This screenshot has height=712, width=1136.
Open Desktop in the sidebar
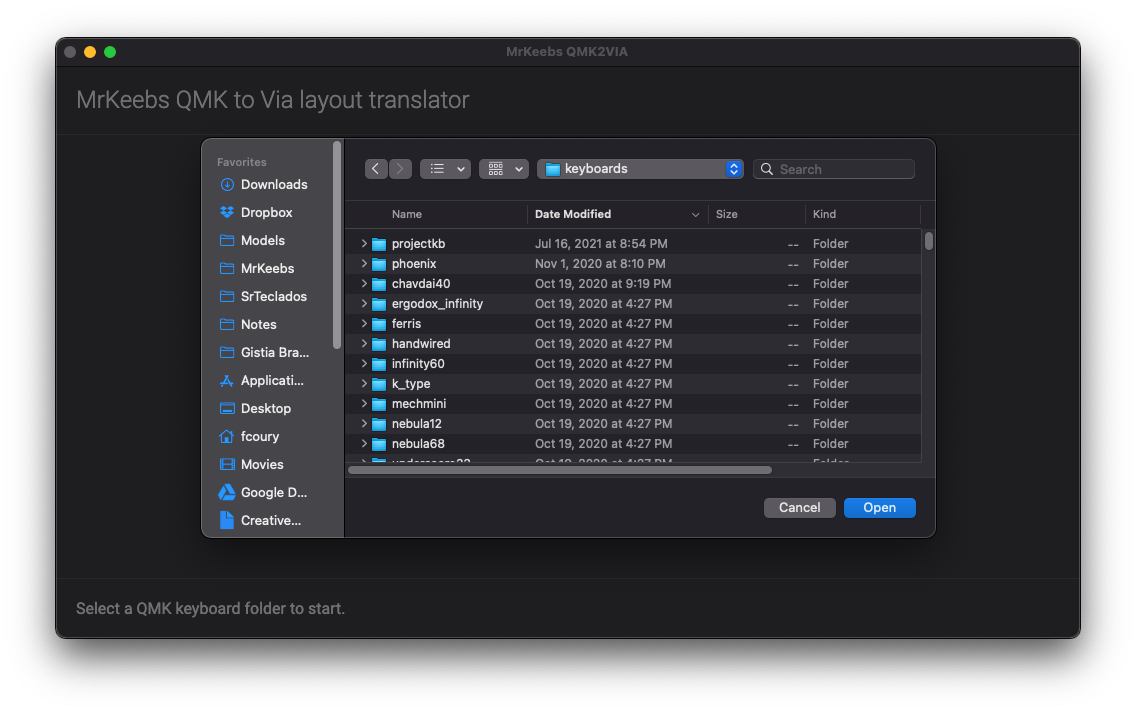pos(255,409)
